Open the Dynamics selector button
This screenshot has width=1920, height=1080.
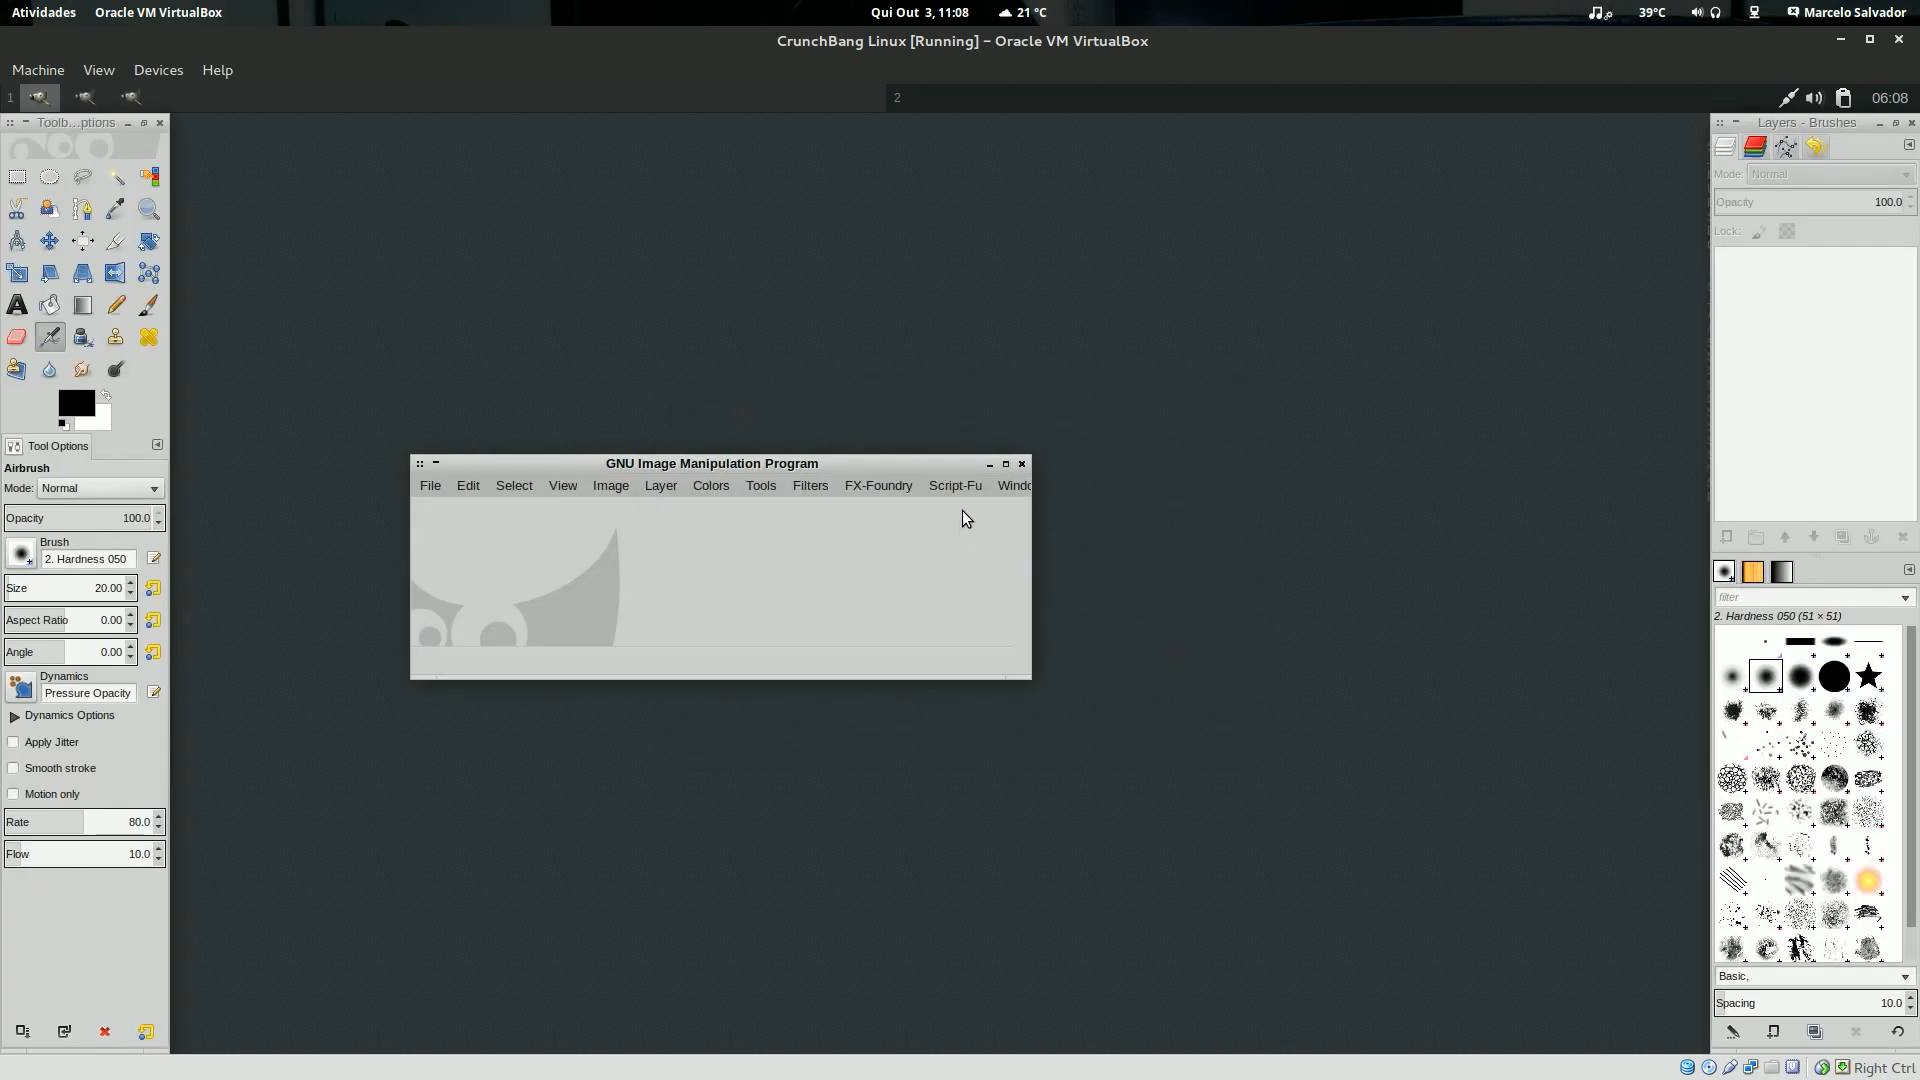[x=21, y=686]
